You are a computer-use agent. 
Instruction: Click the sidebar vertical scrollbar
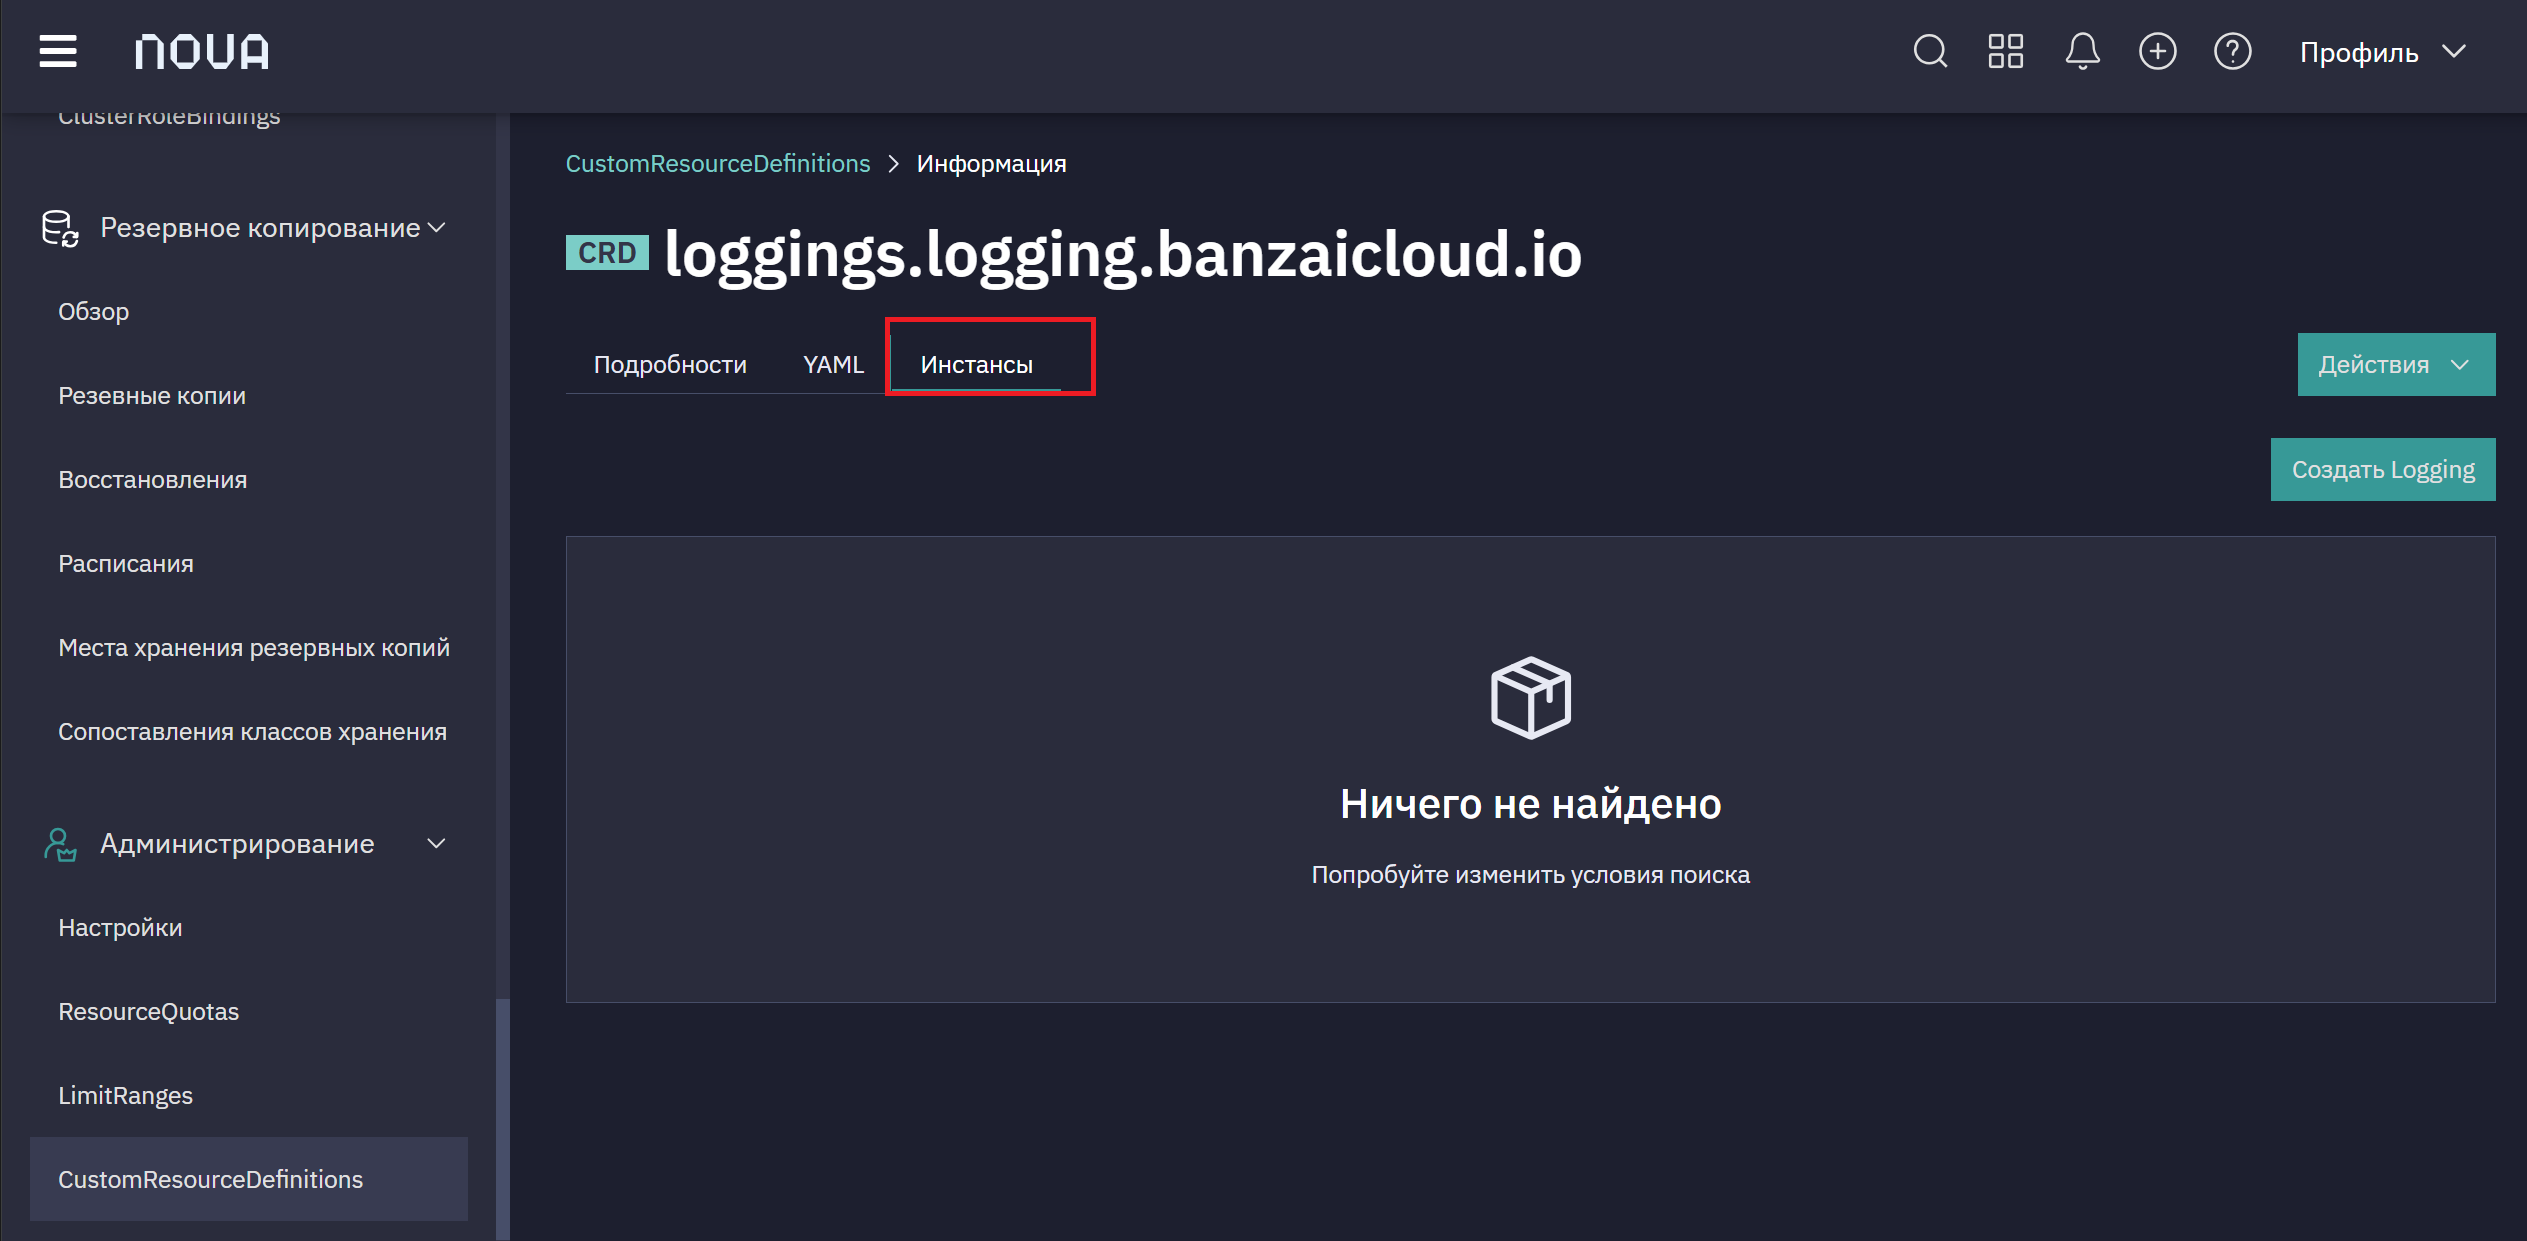[503, 1118]
